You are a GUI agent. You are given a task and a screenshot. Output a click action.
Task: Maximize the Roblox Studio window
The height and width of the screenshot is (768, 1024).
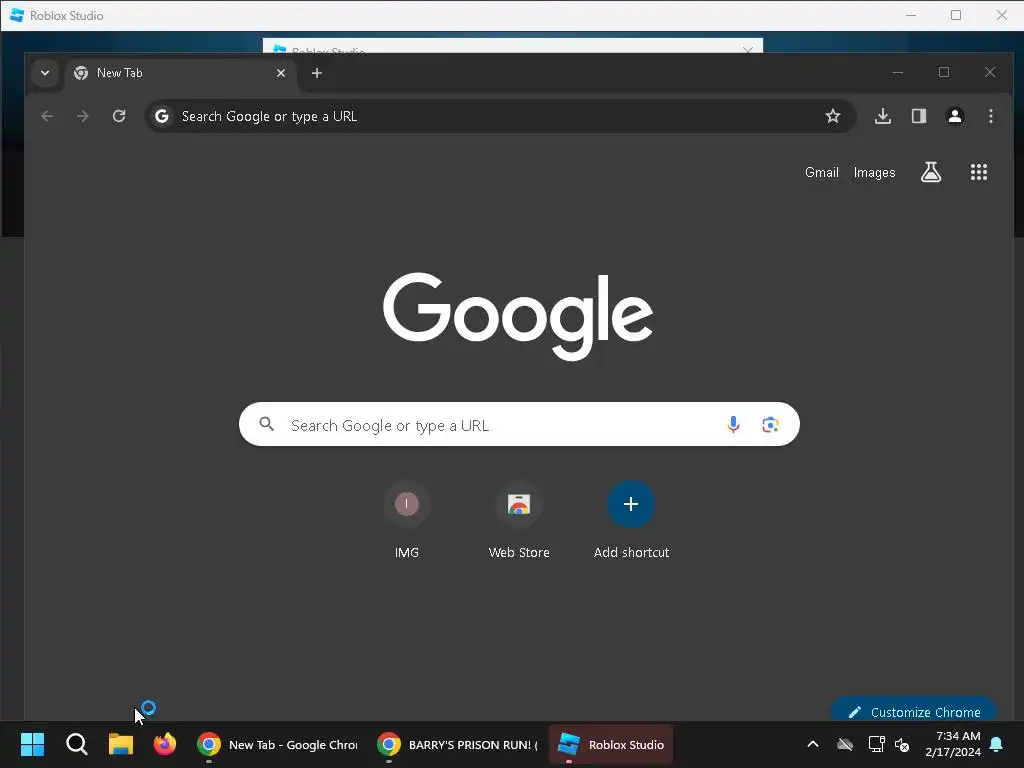pyautogui.click(x=956, y=15)
